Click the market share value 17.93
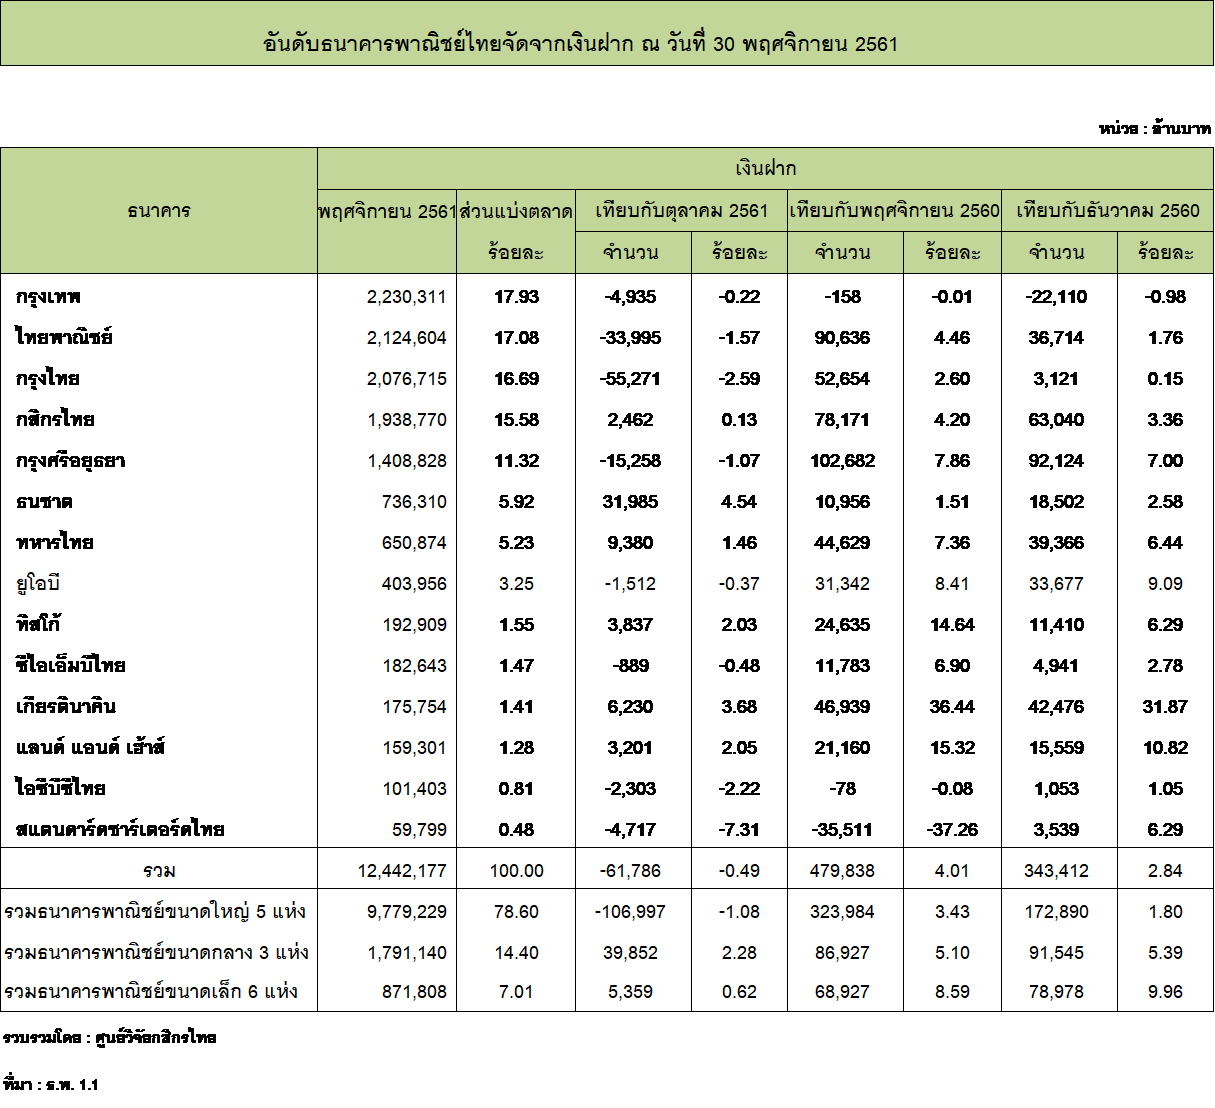Viewport: 1215px width, 1108px height. (x=516, y=297)
